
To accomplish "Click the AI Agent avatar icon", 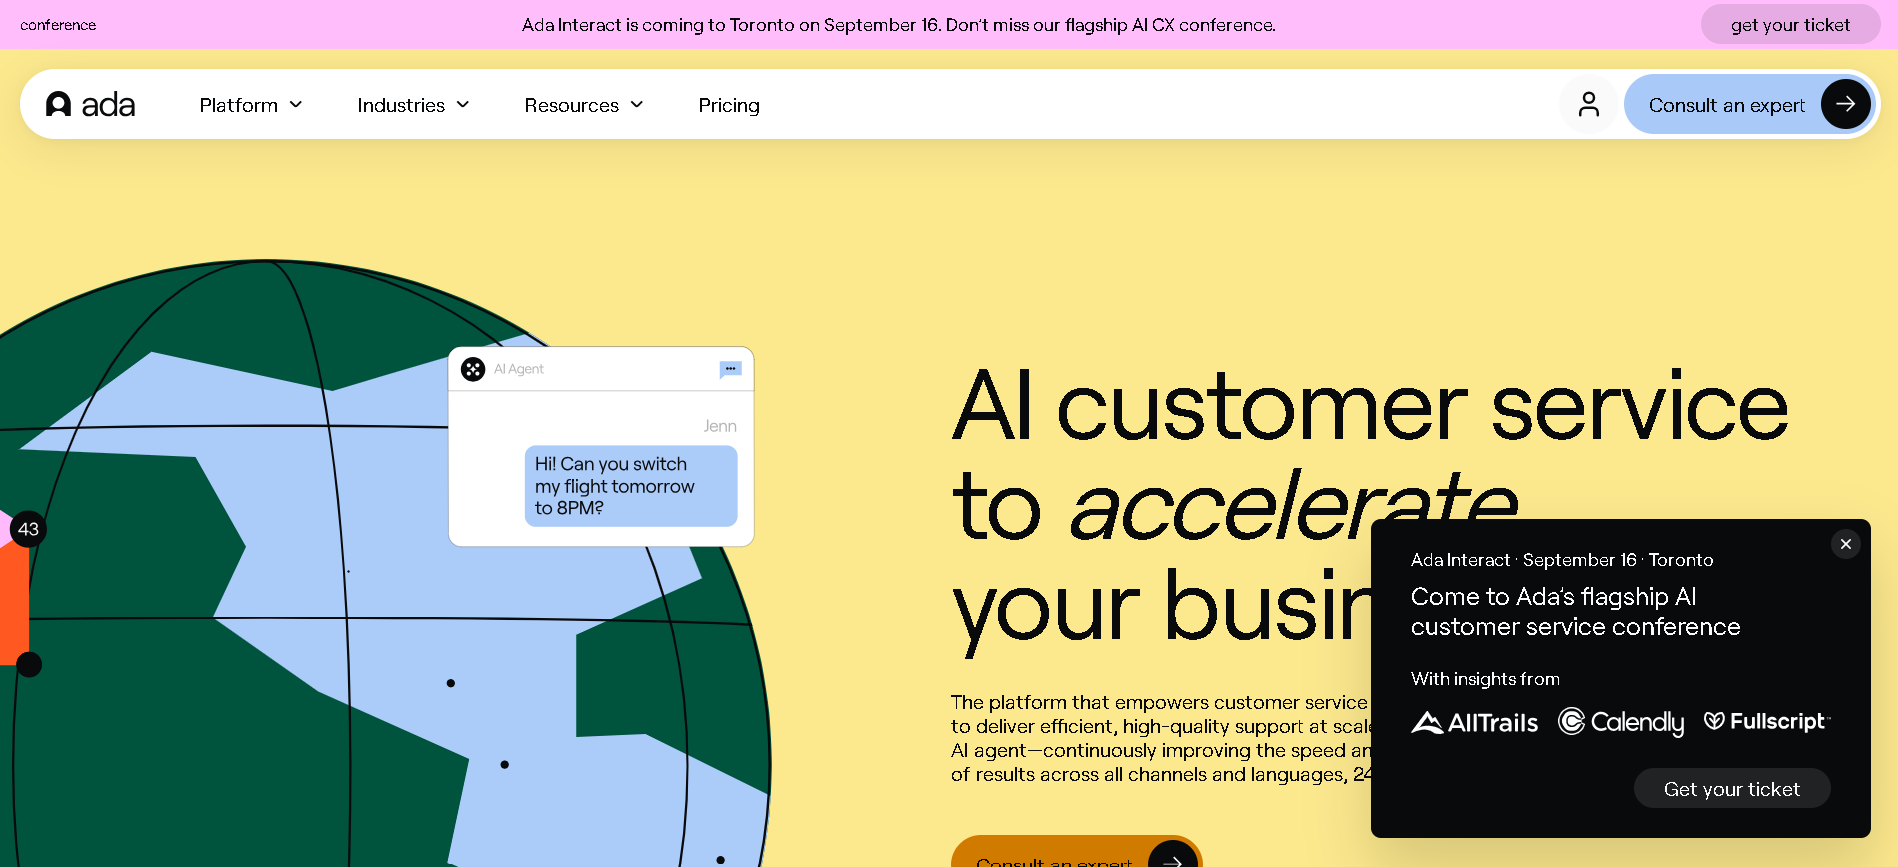I will click(473, 369).
